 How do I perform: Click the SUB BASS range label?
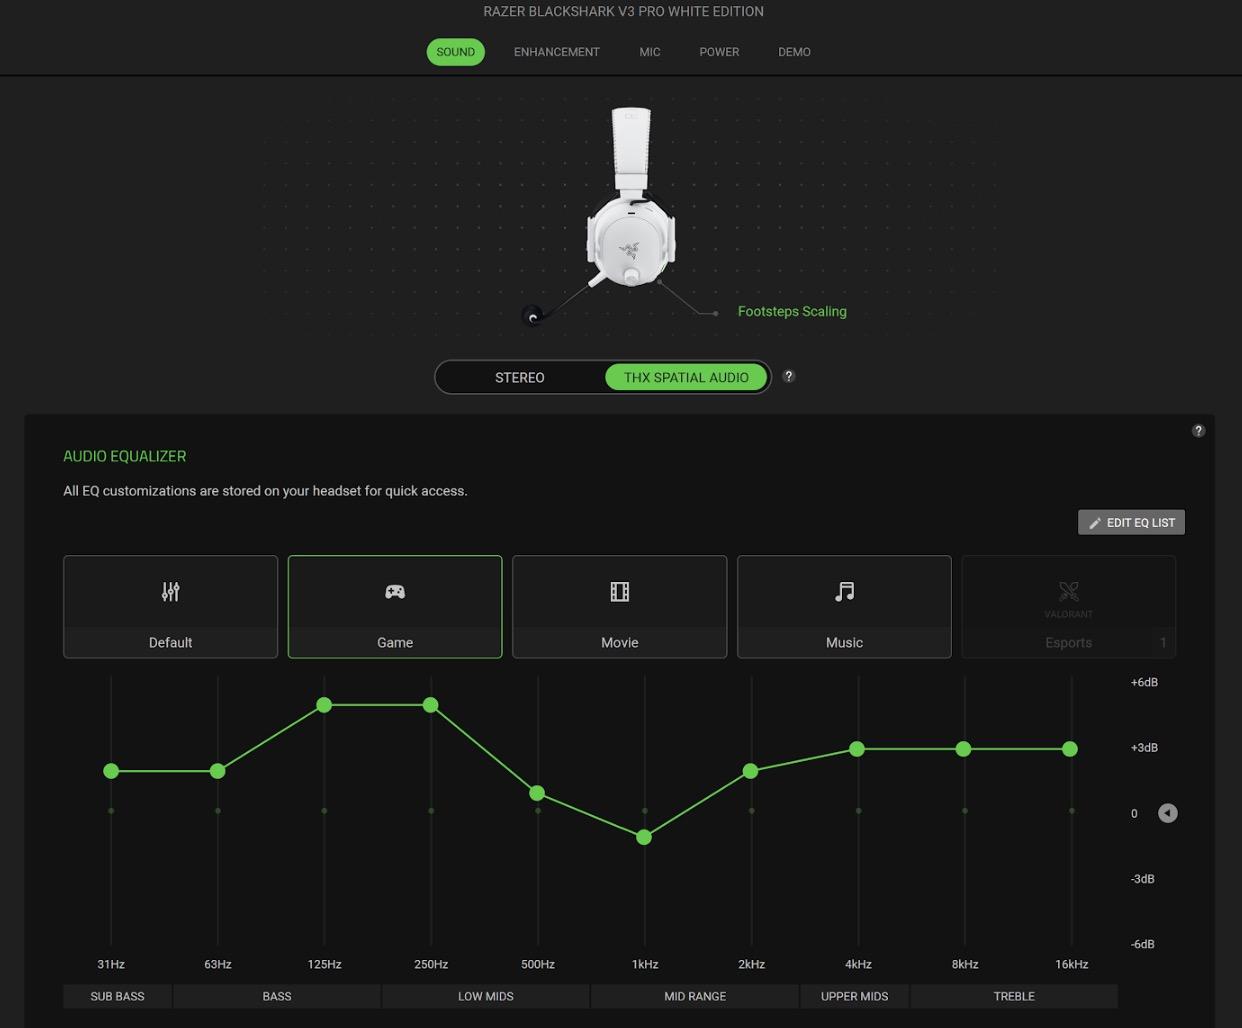pyautogui.click(x=117, y=996)
